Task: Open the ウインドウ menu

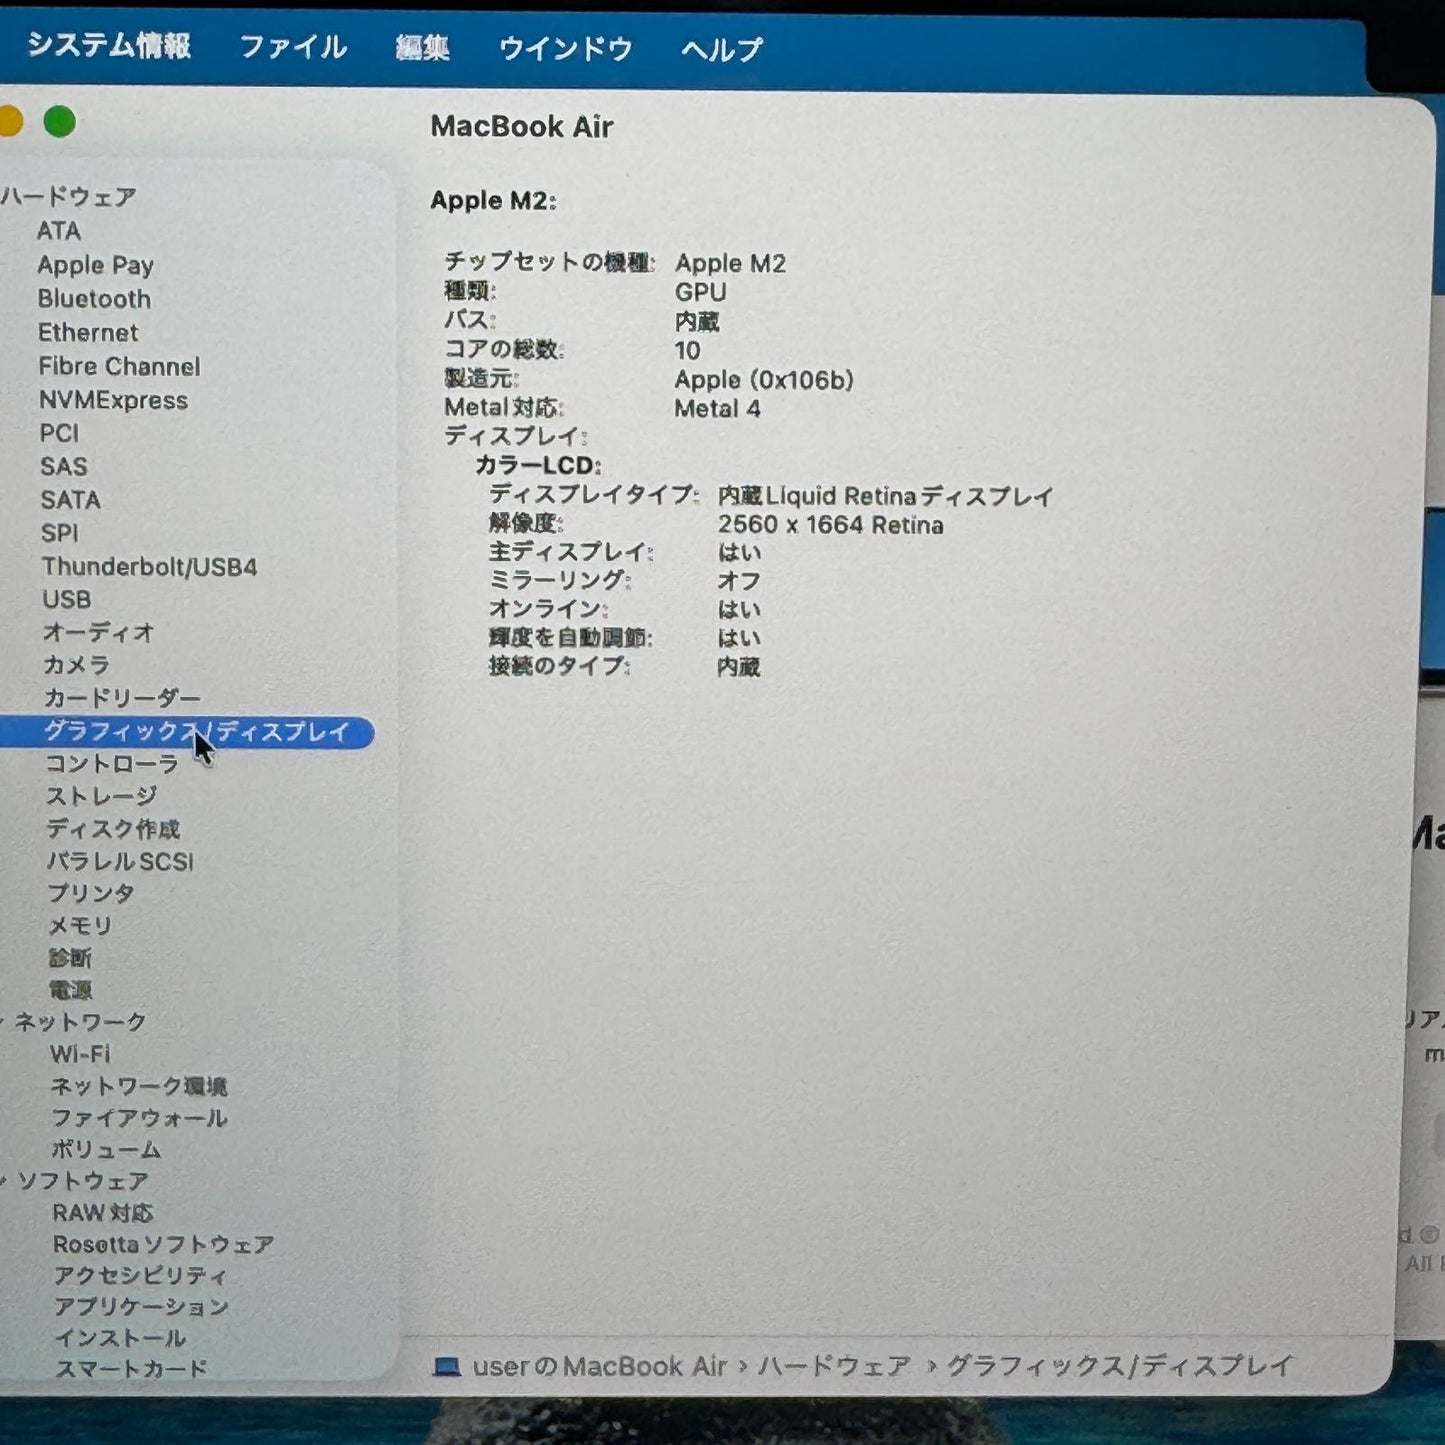Action: click(565, 48)
